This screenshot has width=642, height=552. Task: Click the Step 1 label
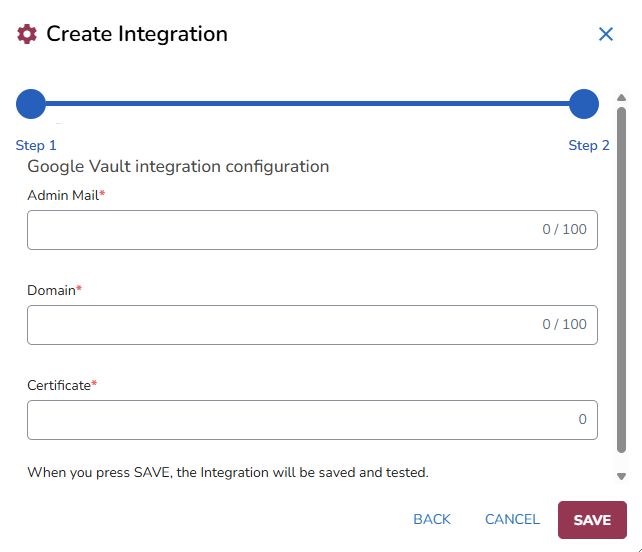click(x=36, y=145)
